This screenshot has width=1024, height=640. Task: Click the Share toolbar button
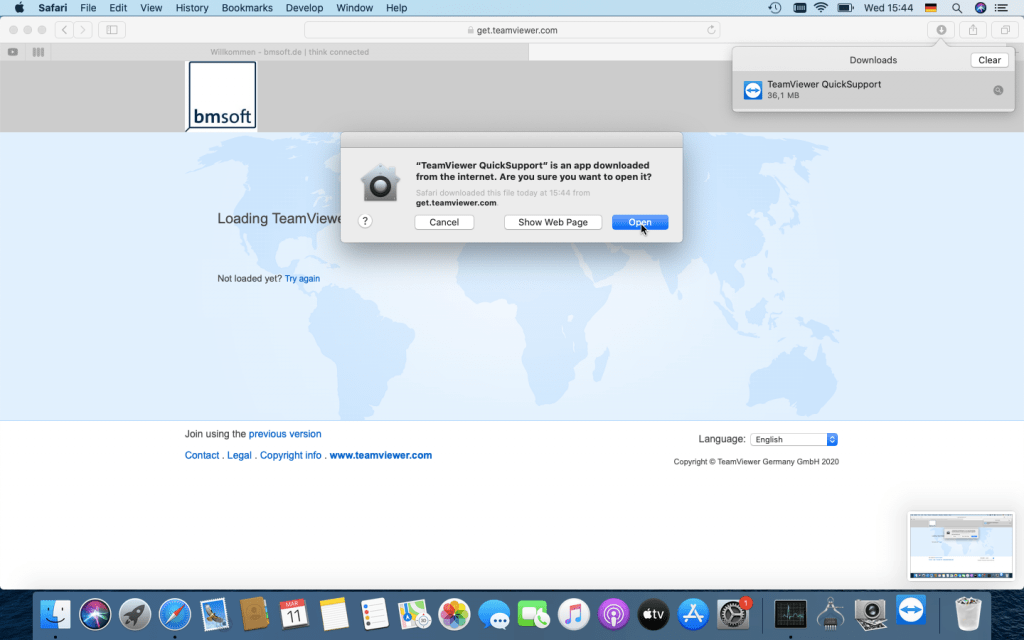click(973, 30)
